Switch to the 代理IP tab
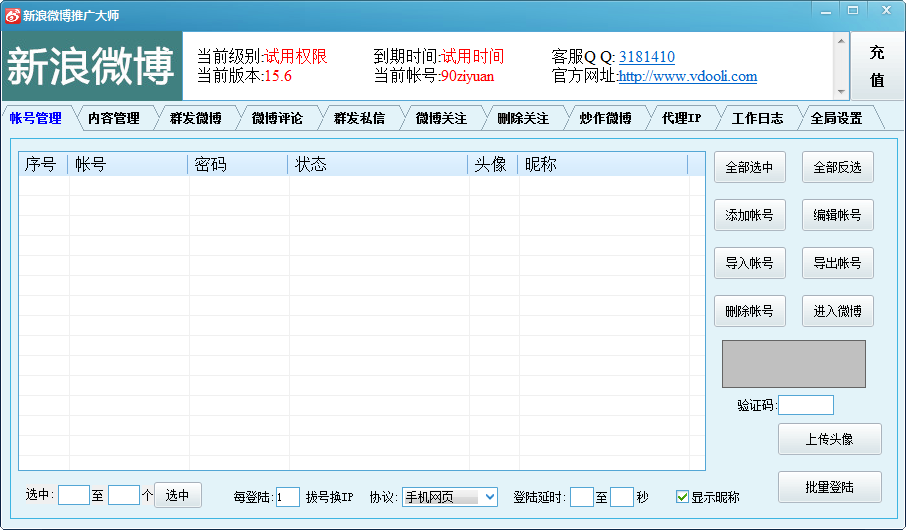 [682, 118]
